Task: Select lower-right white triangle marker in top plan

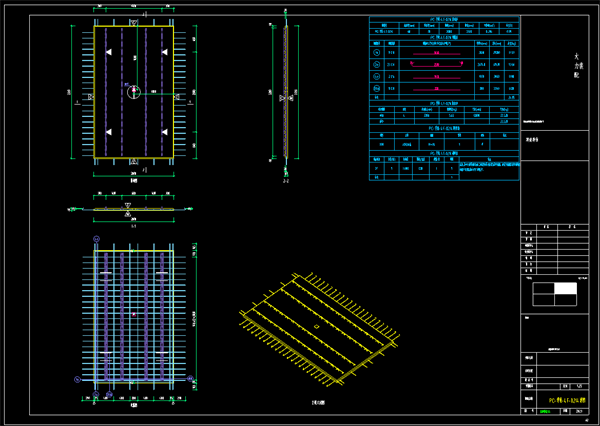Action: (164, 132)
